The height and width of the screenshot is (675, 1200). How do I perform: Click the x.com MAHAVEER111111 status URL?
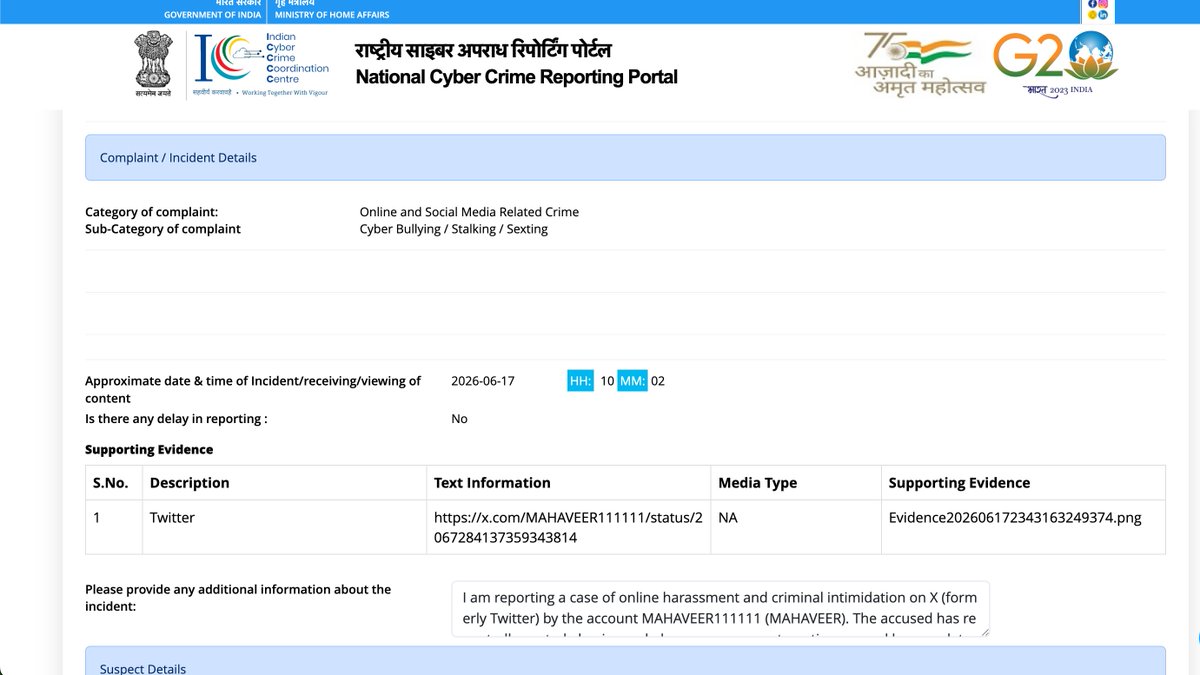[568, 527]
